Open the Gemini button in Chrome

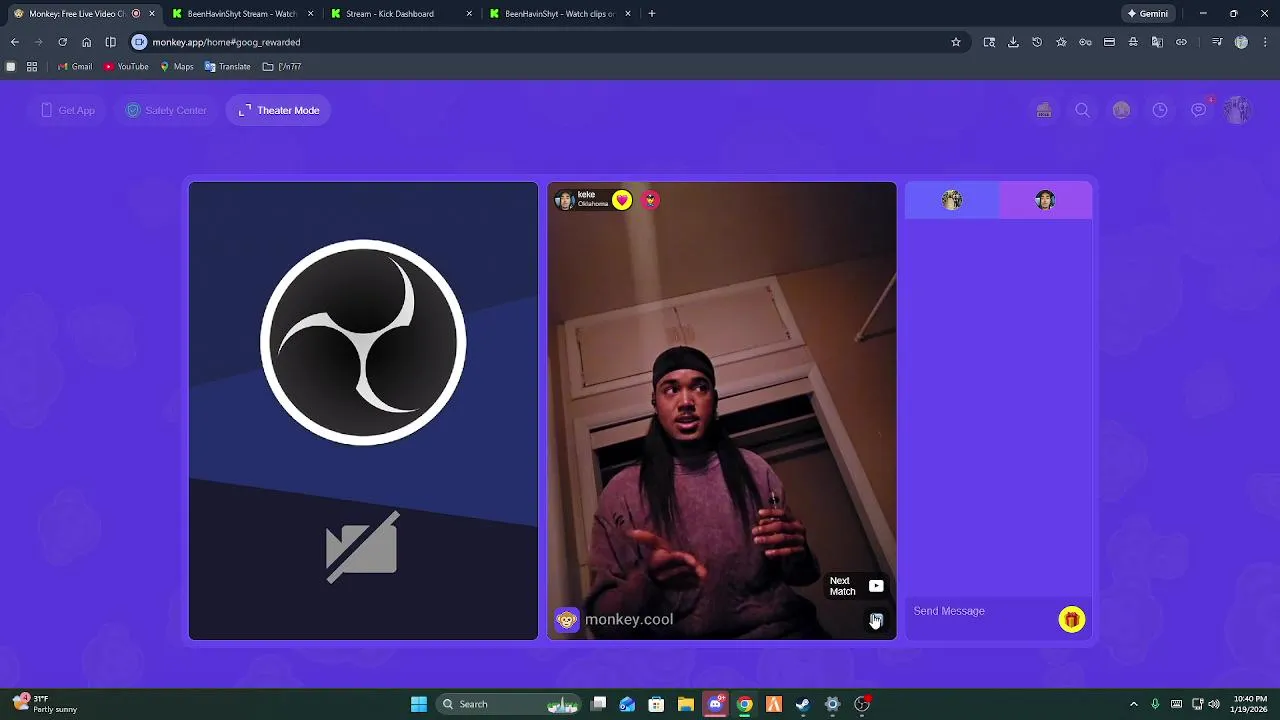click(x=1147, y=14)
